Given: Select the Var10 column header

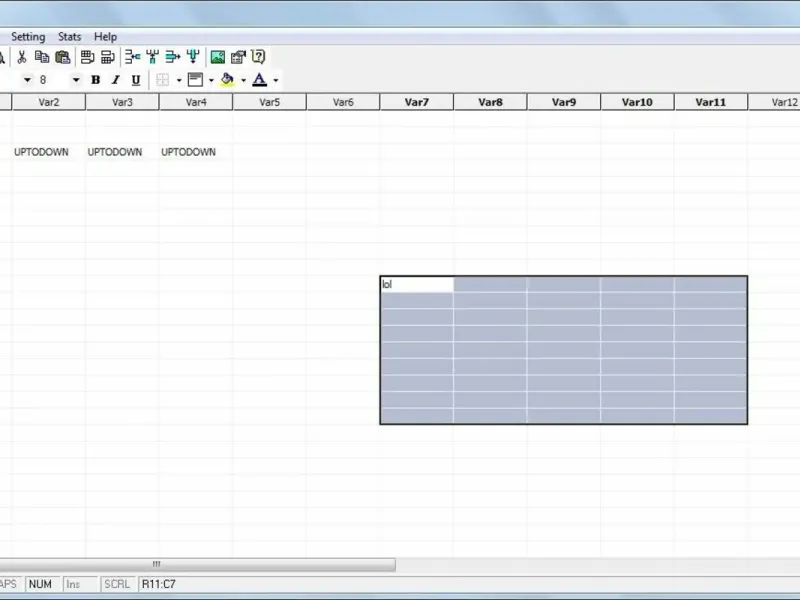Looking at the screenshot, I should [637, 102].
